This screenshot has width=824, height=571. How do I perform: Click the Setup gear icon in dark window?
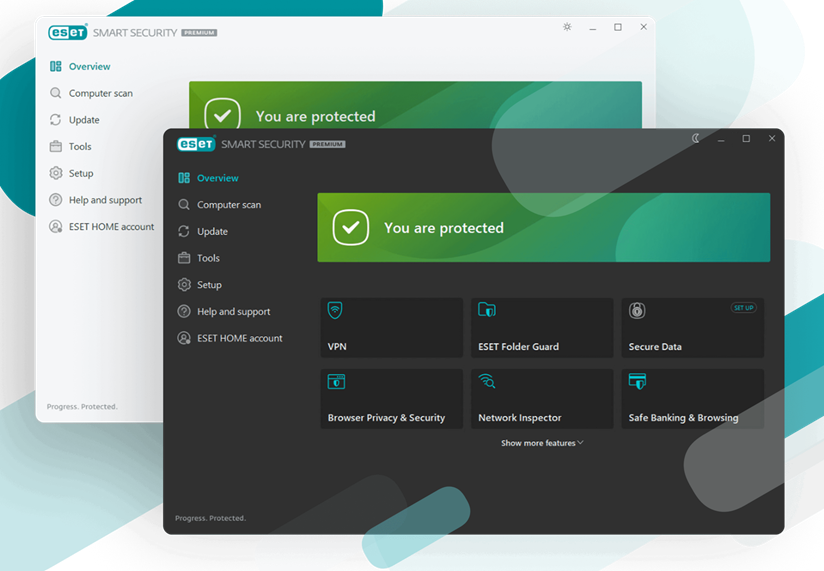(184, 285)
